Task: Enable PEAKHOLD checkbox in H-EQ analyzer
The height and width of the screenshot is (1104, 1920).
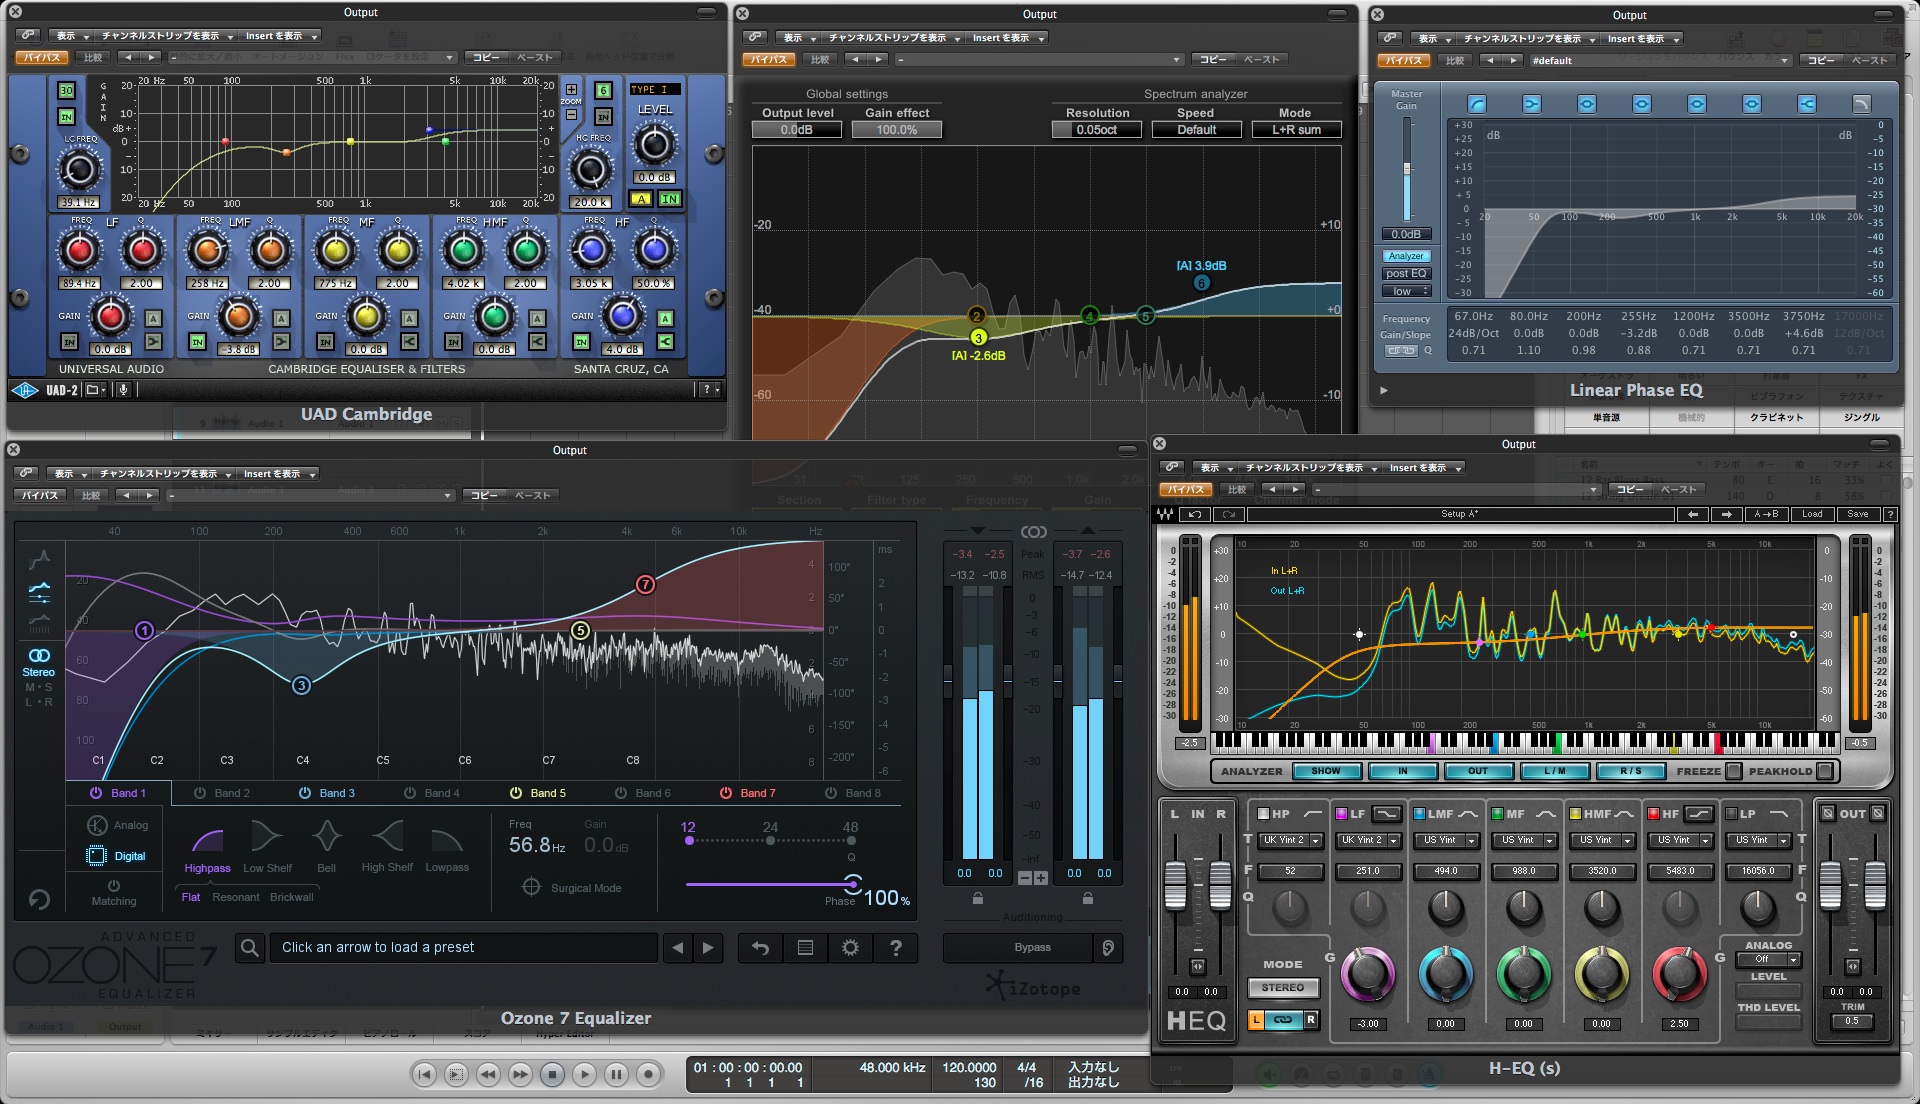Action: point(1824,771)
